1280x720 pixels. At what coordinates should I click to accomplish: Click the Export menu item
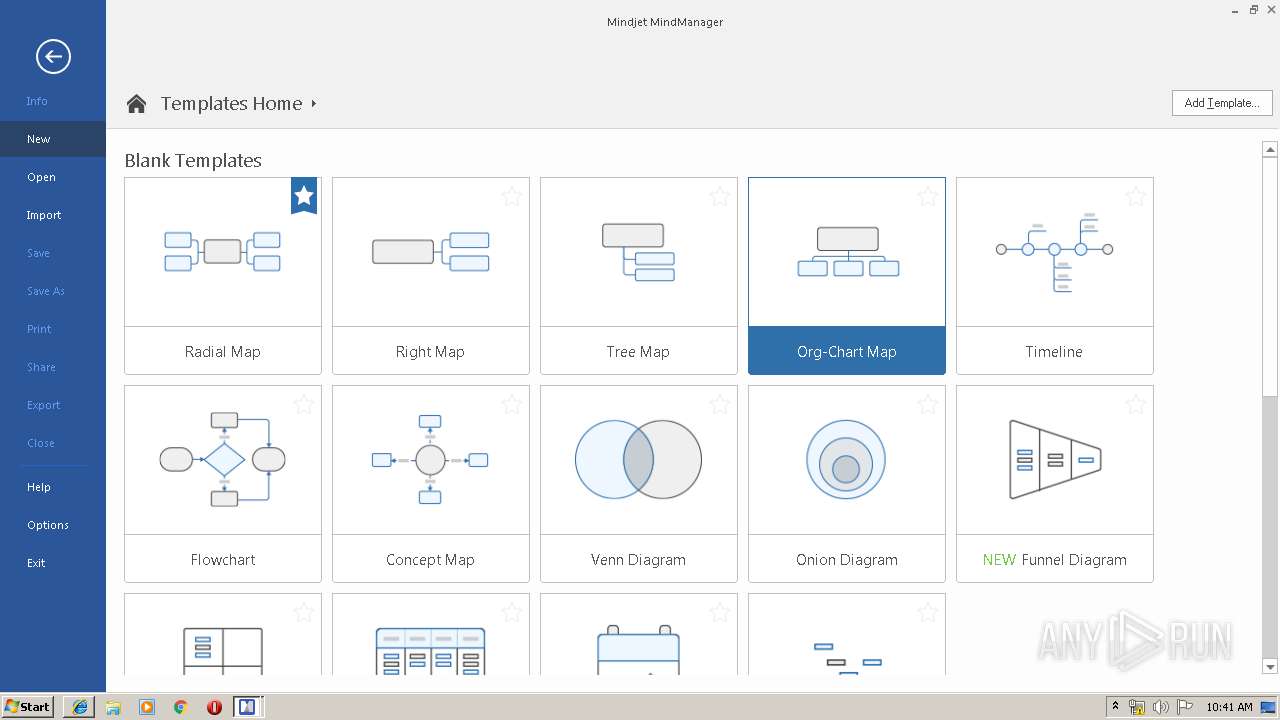[x=44, y=405]
